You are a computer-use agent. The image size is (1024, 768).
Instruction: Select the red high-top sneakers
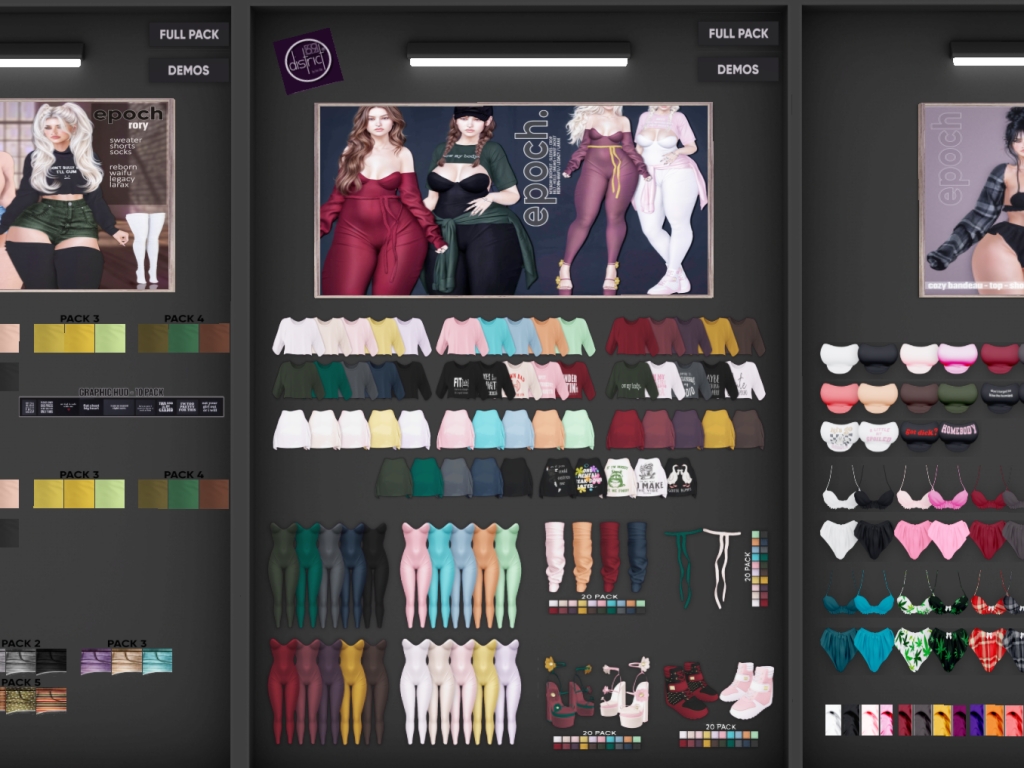pyautogui.click(x=684, y=691)
